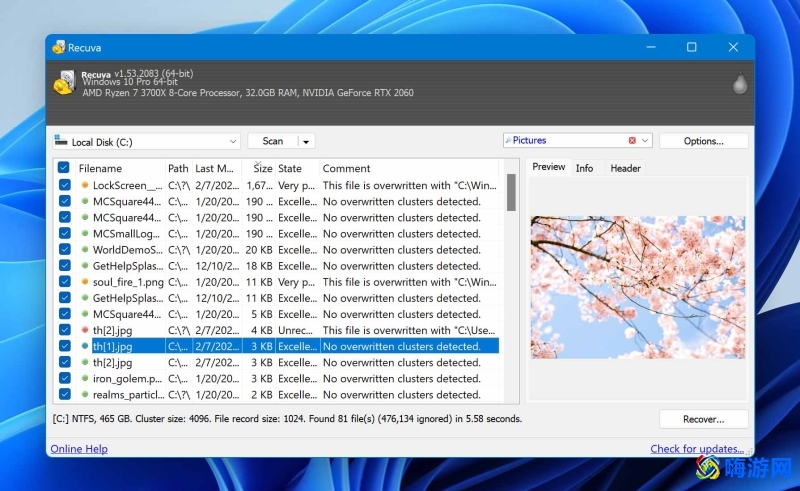The image size is (800, 491).
Task: Click green state dot for realms_particl file
Action: click(x=85, y=395)
